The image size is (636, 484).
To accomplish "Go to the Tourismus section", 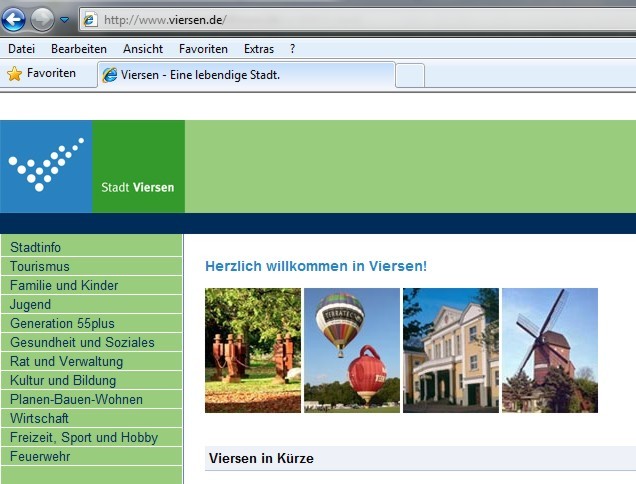I will (40, 266).
